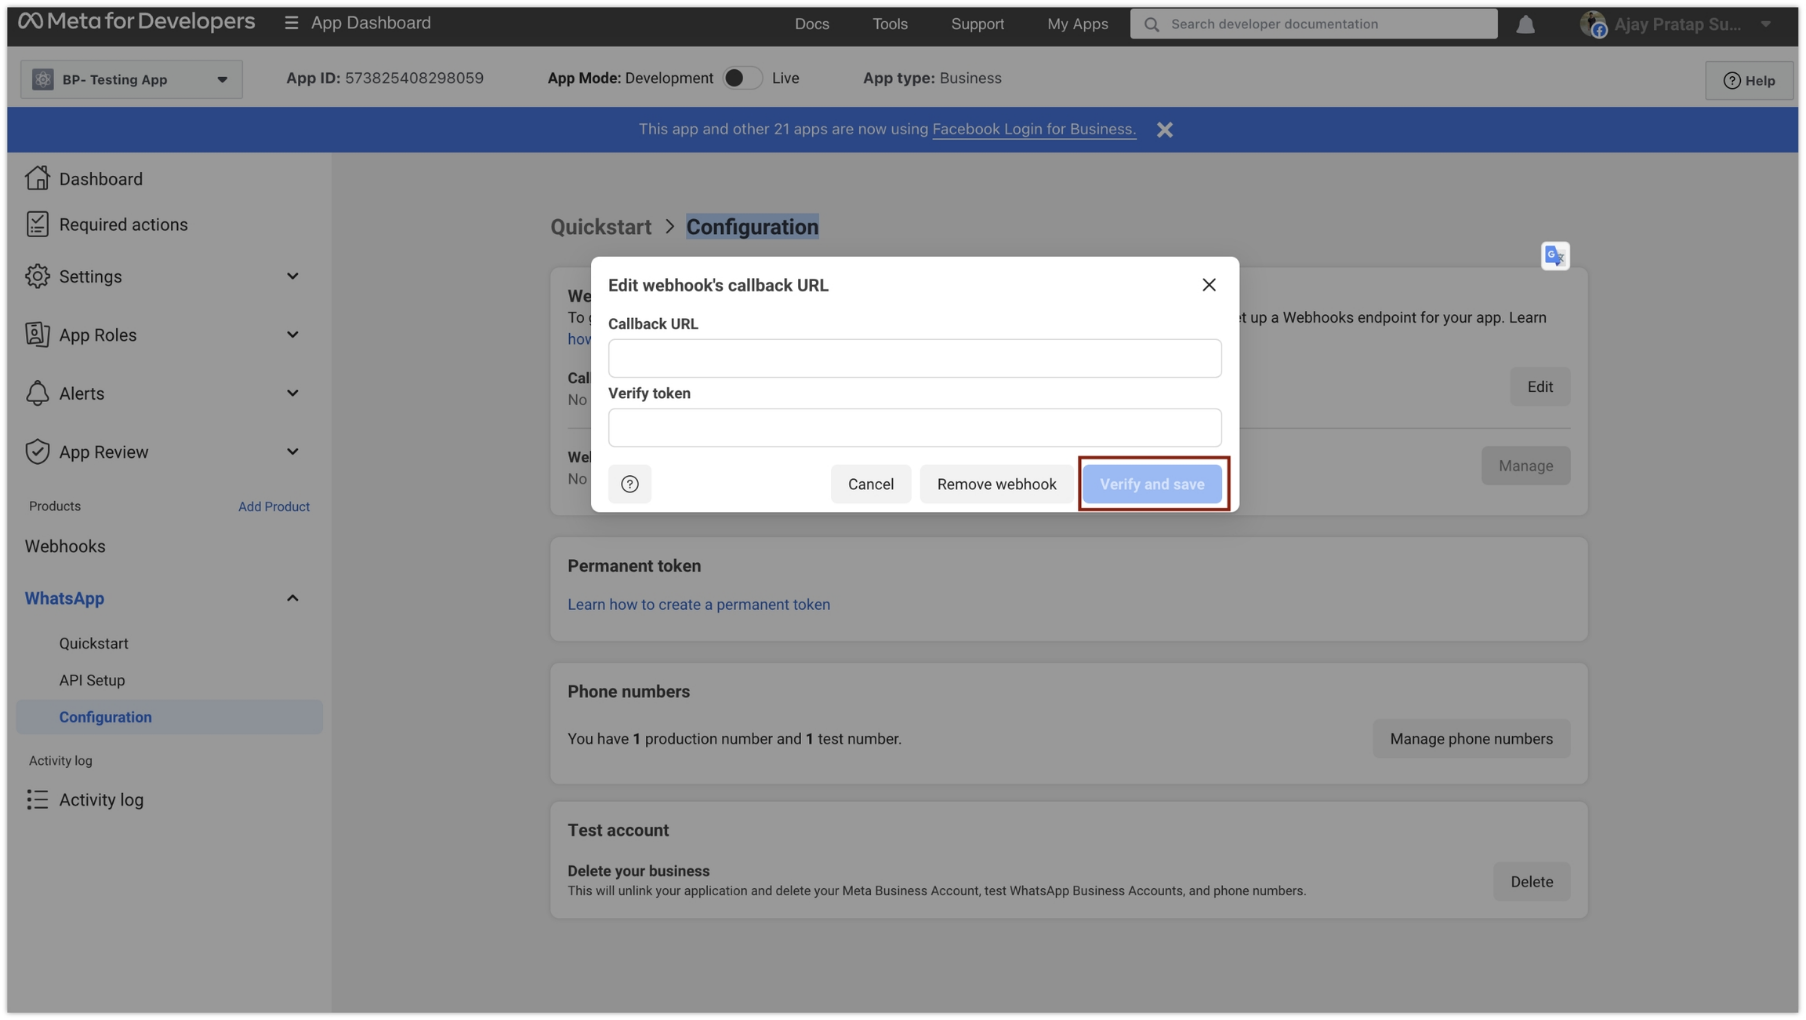Click the Settings gear icon

click(37, 277)
